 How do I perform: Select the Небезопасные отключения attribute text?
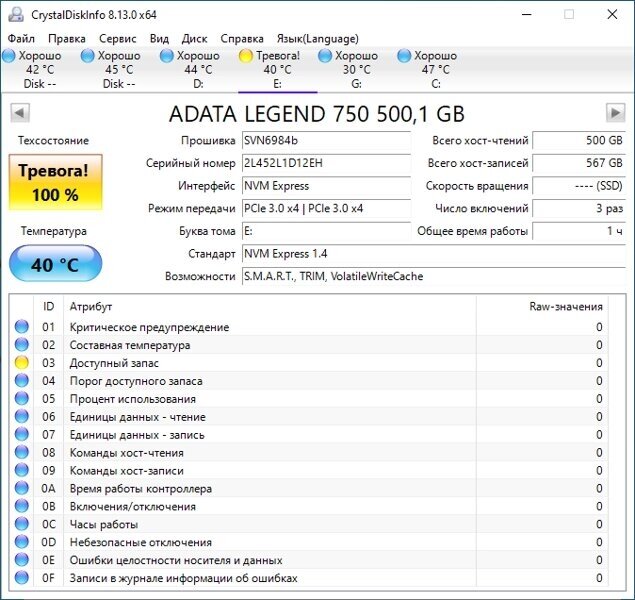141,542
